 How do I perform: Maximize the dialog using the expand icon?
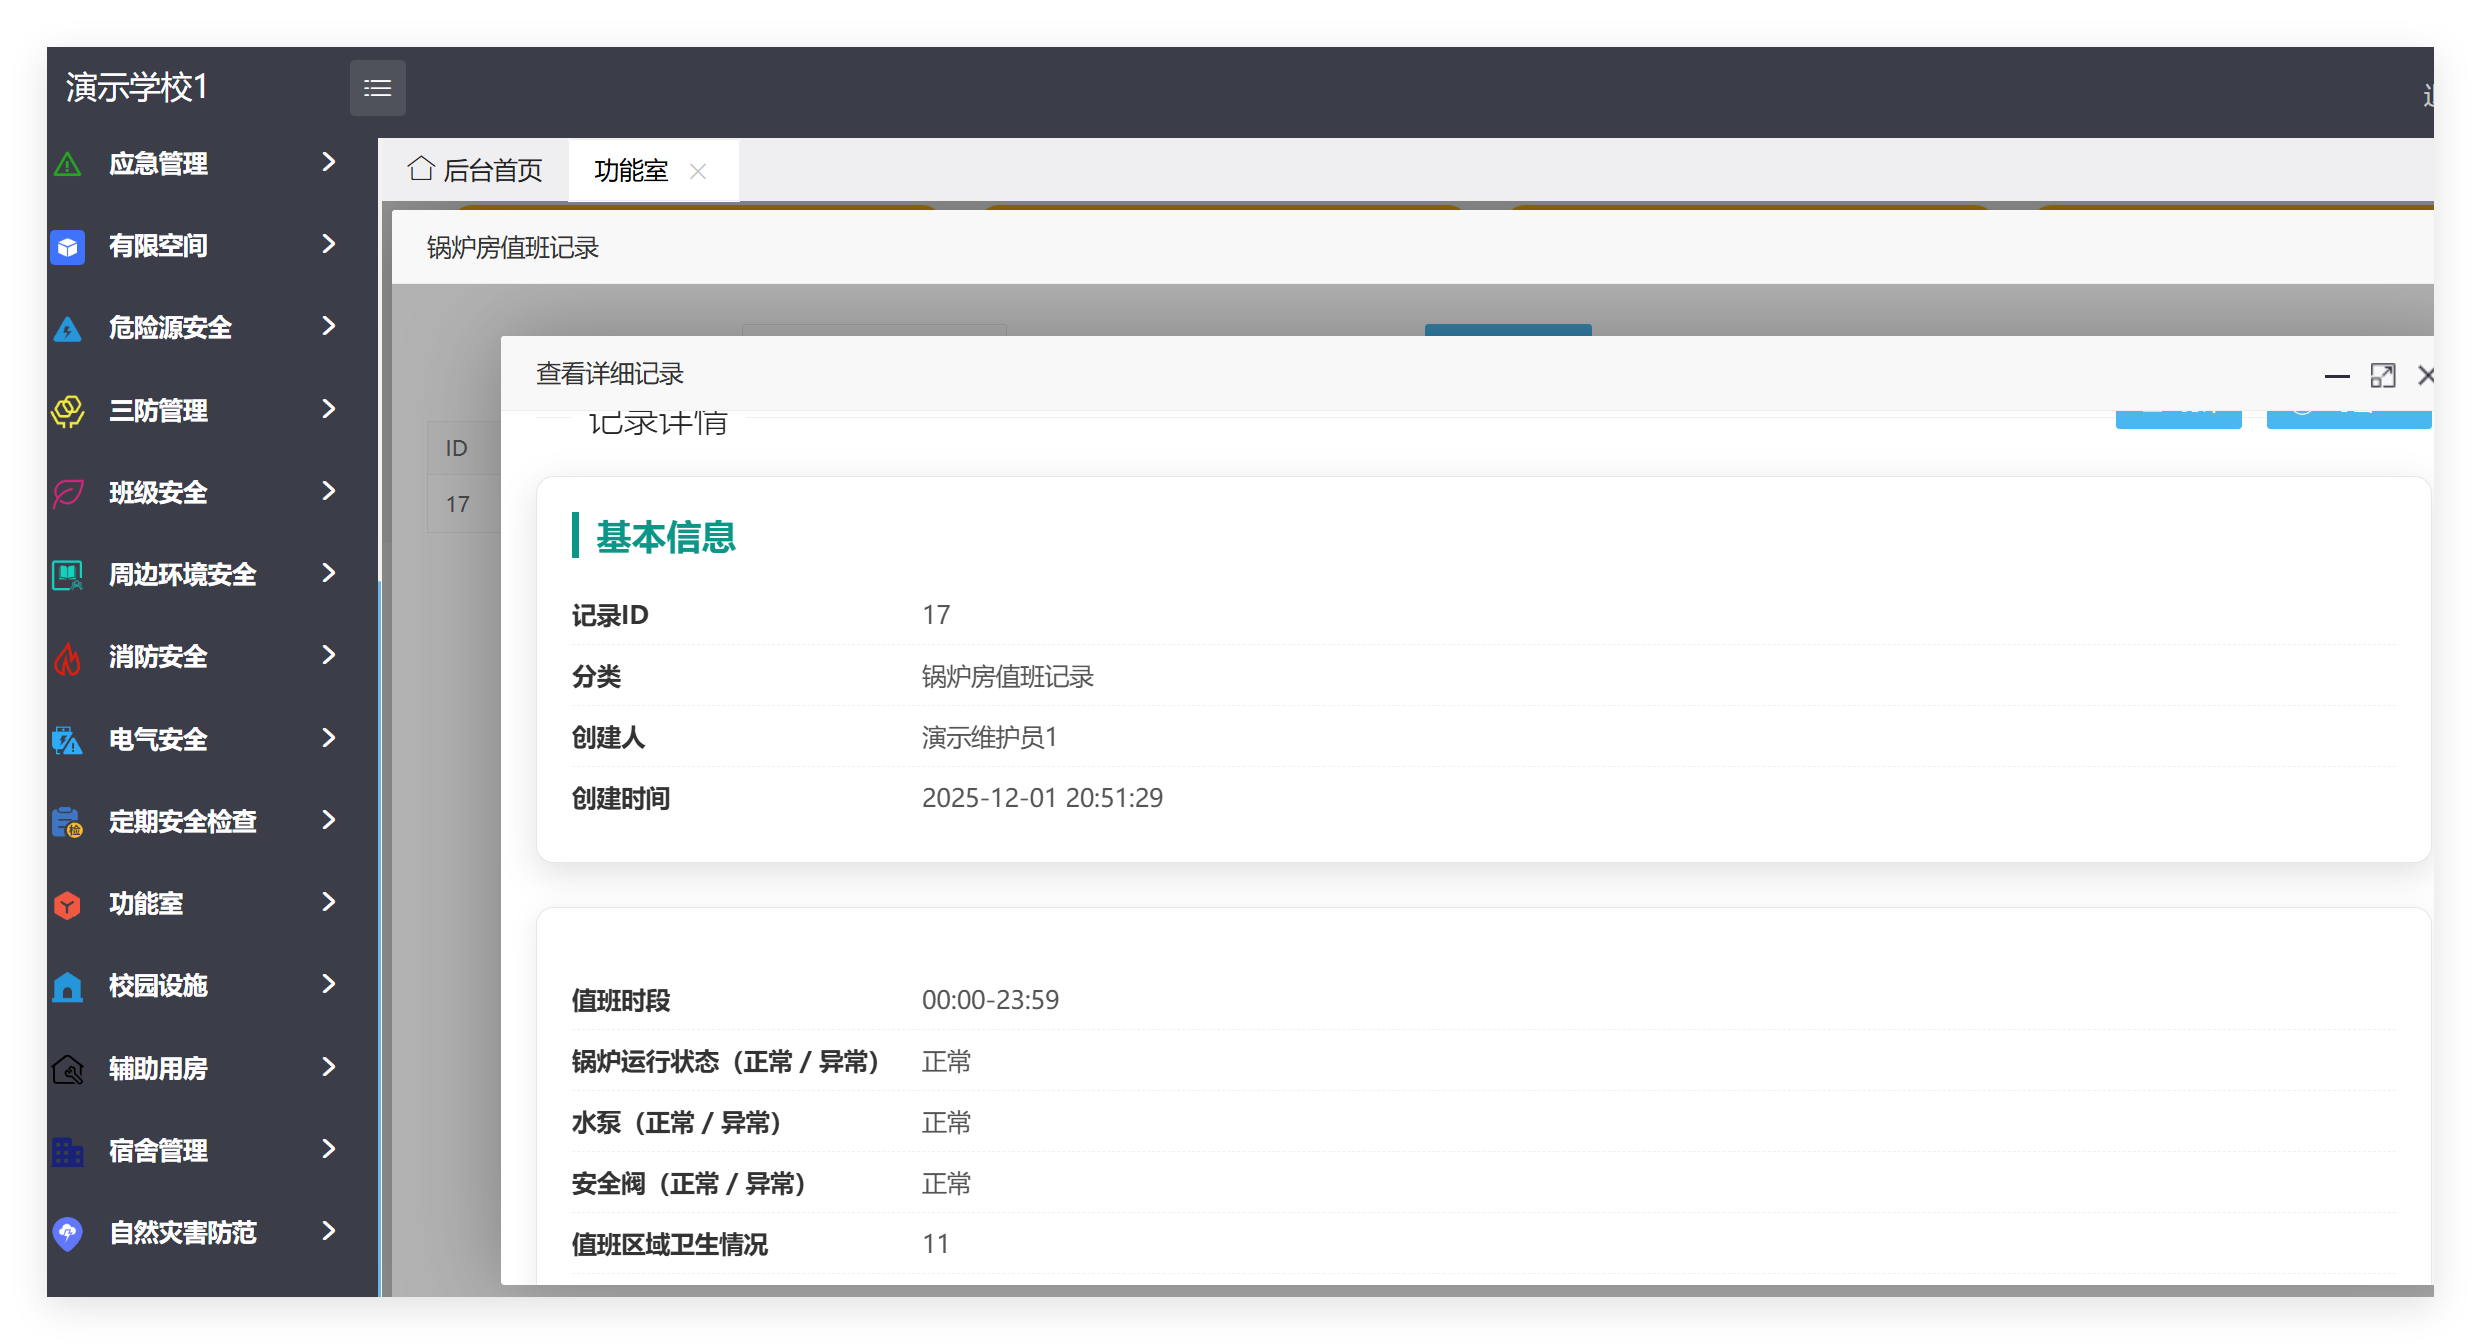point(2384,375)
